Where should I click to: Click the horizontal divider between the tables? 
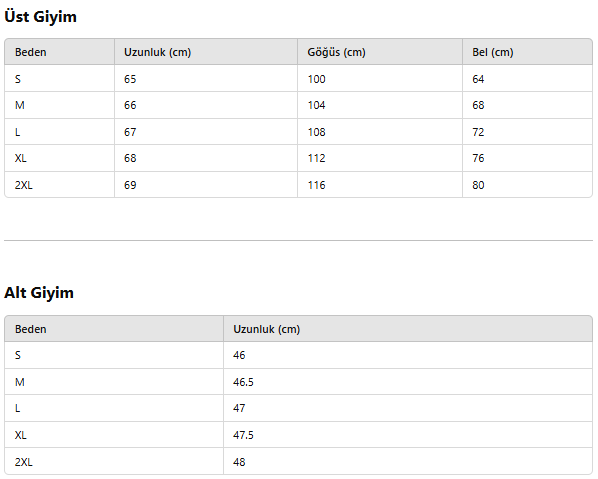[x=298, y=240]
